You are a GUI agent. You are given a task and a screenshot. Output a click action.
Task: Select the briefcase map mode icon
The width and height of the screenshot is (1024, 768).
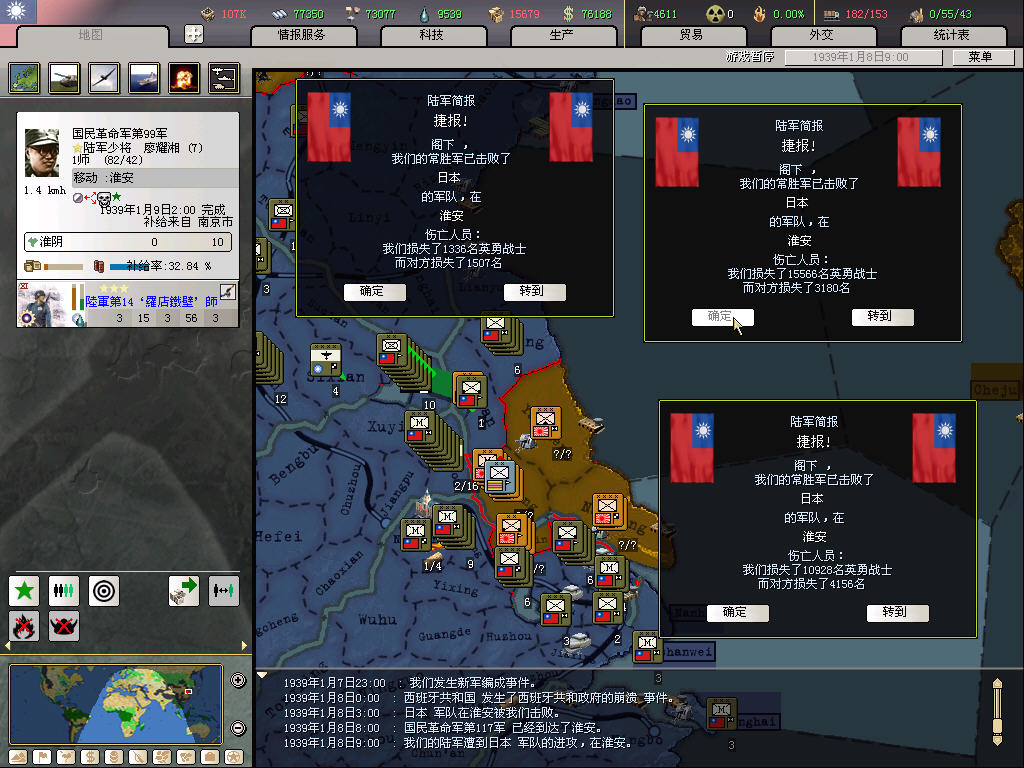pos(210,758)
